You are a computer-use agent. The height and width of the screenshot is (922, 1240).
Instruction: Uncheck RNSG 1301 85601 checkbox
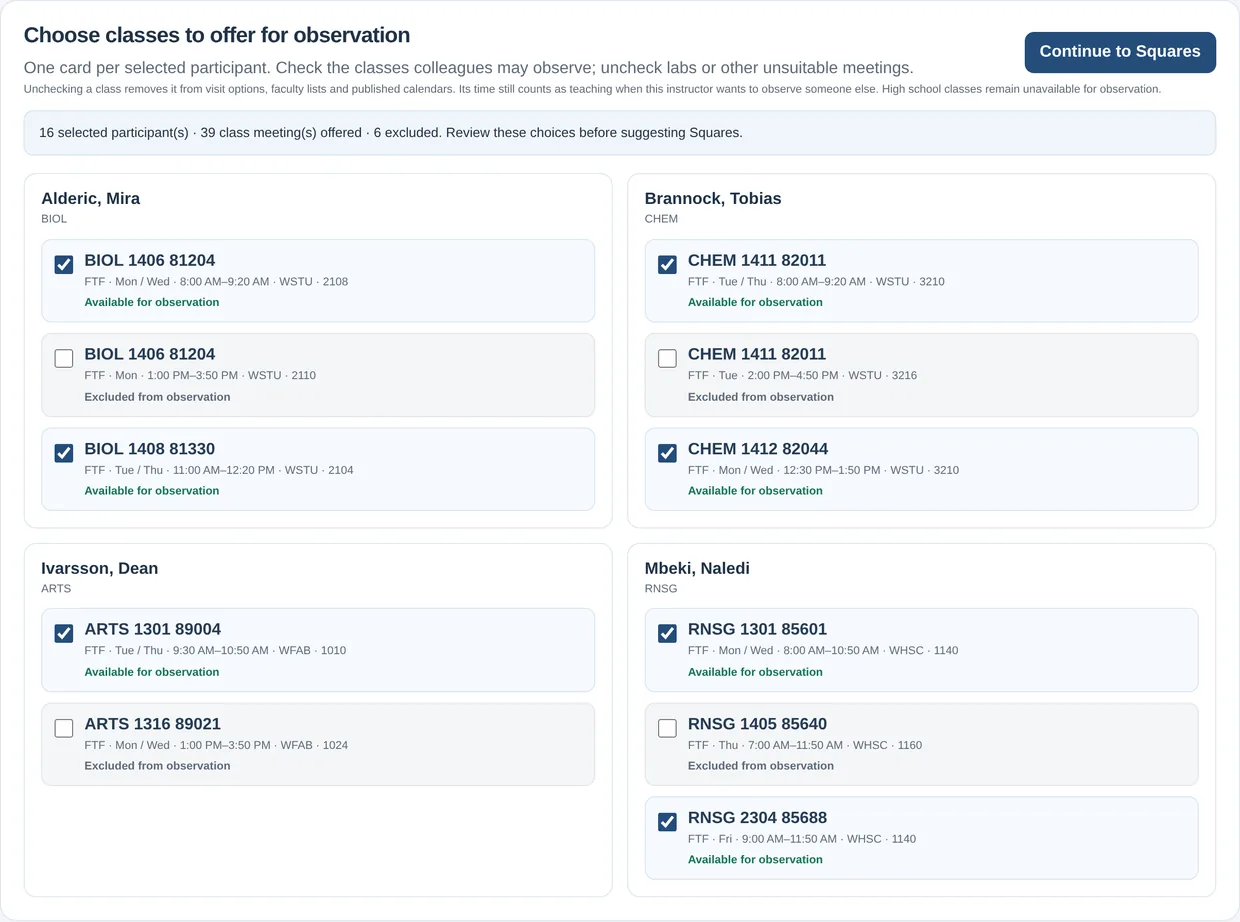667,633
